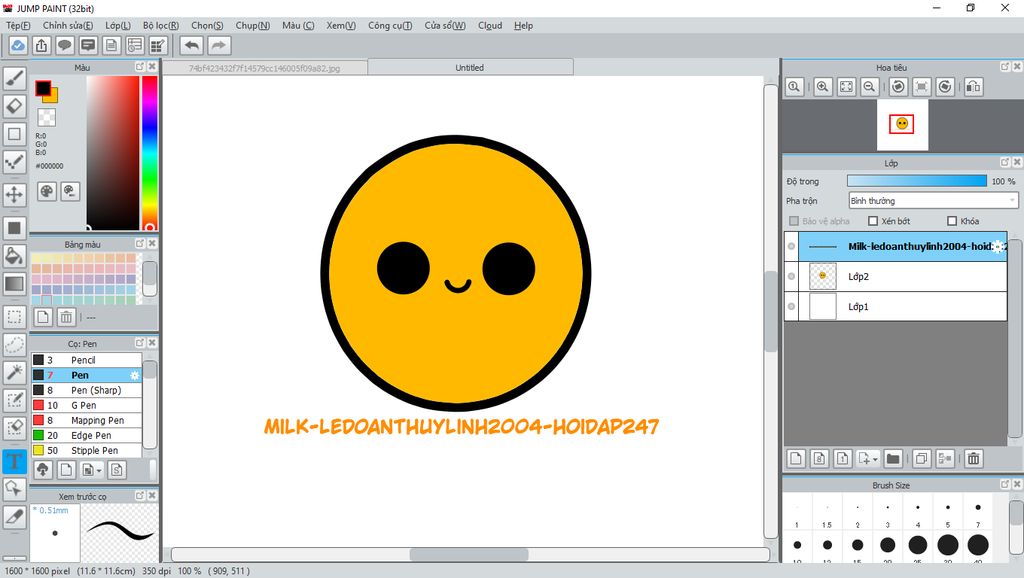Click the rainbow hue slider bar
The height and width of the screenshot is (578, 1024).
150,153
